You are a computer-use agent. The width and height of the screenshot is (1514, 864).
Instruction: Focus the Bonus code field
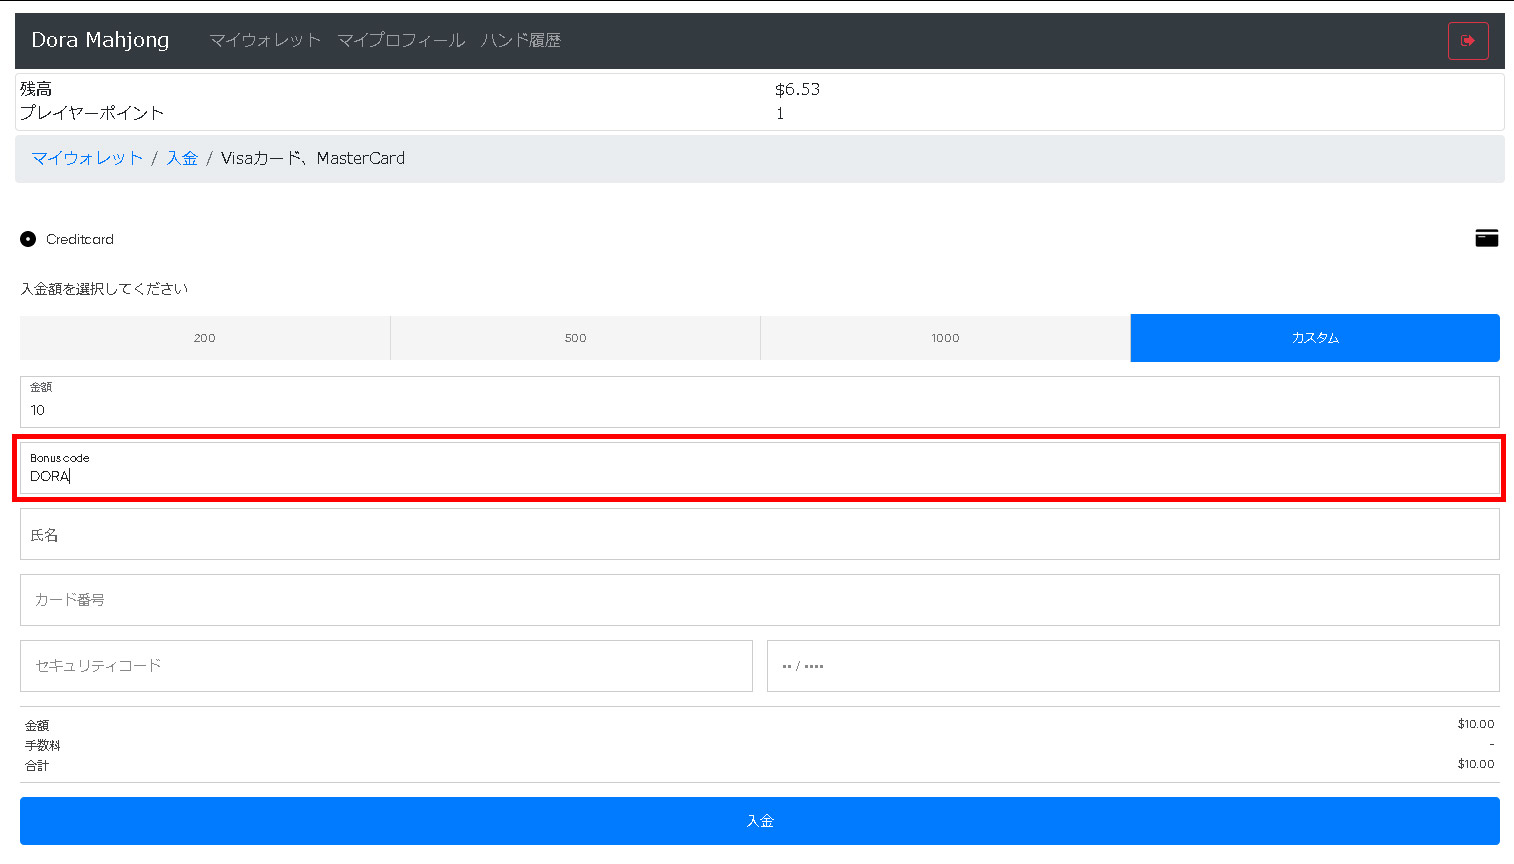[760, 468]
